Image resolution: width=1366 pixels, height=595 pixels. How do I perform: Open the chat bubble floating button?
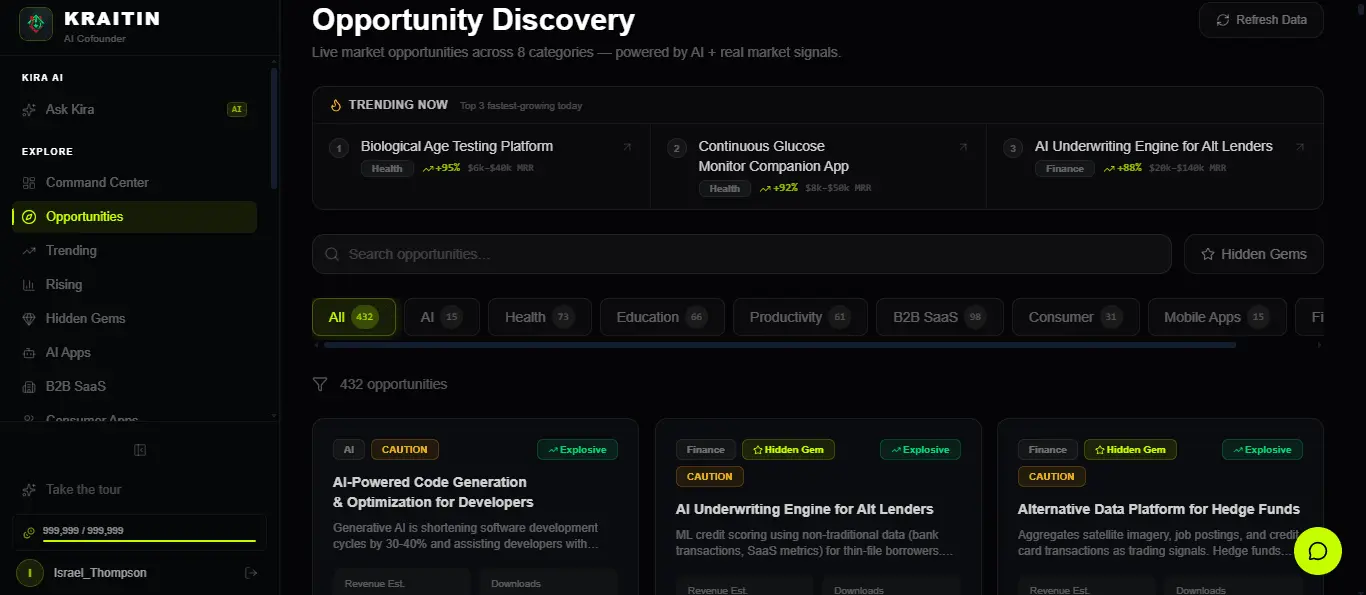1317,551
